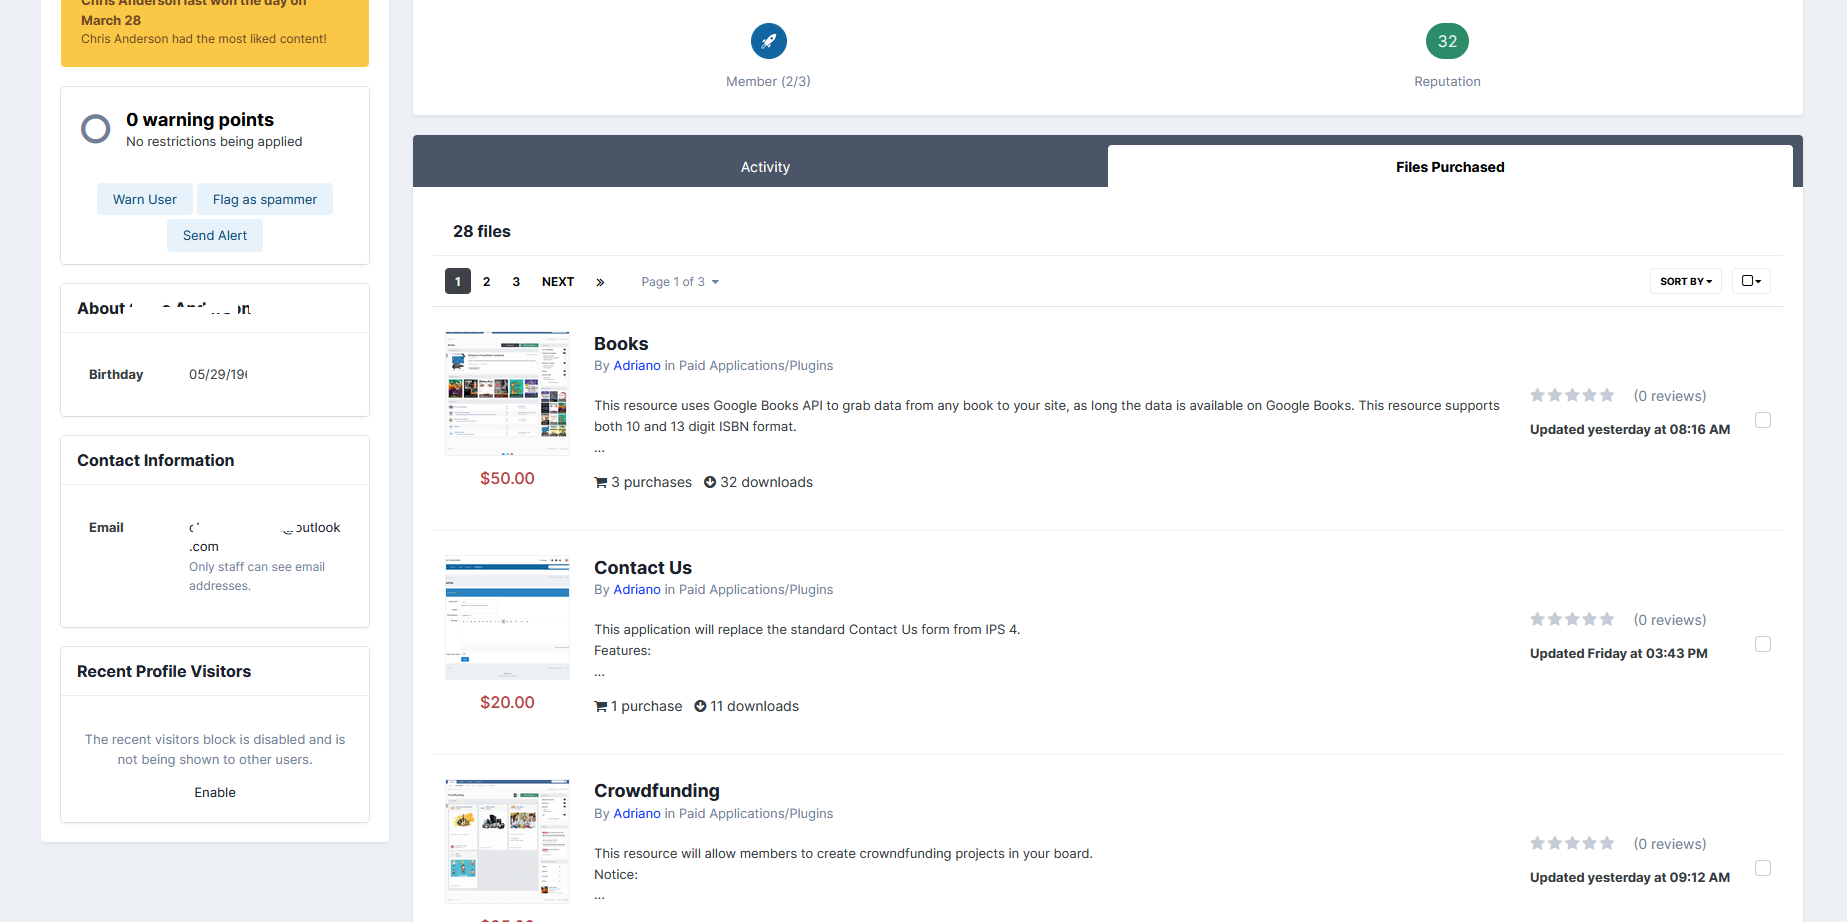Check the Crowdfunding file checkbox
The width and height of the screenshot is (1847, 922).
pos(1763,868)
